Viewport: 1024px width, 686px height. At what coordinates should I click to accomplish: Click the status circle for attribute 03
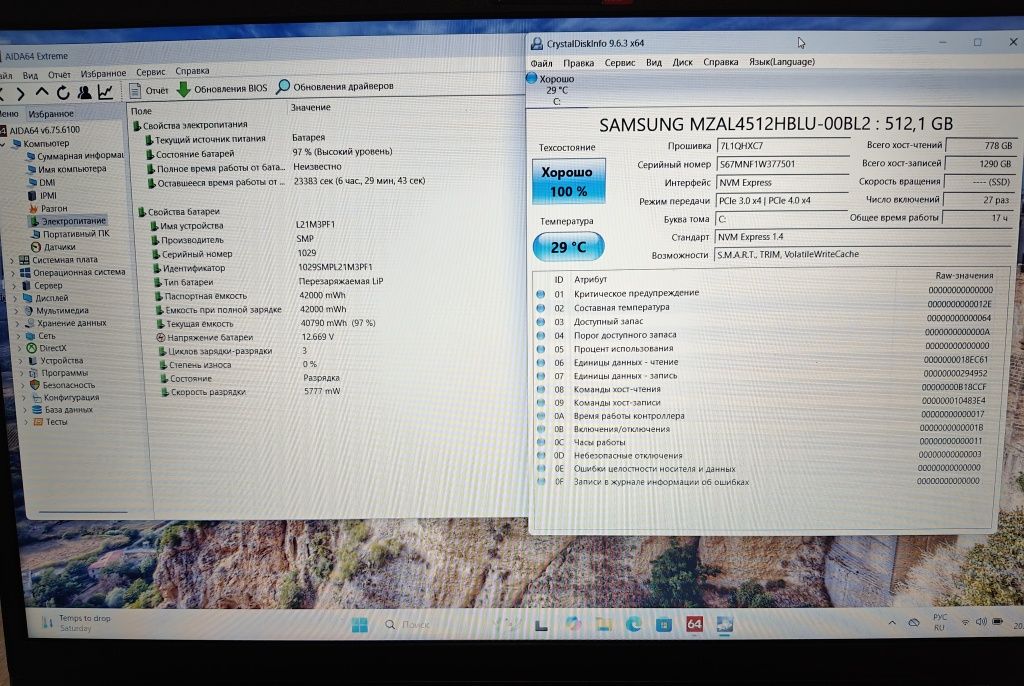tap(541, 321)
